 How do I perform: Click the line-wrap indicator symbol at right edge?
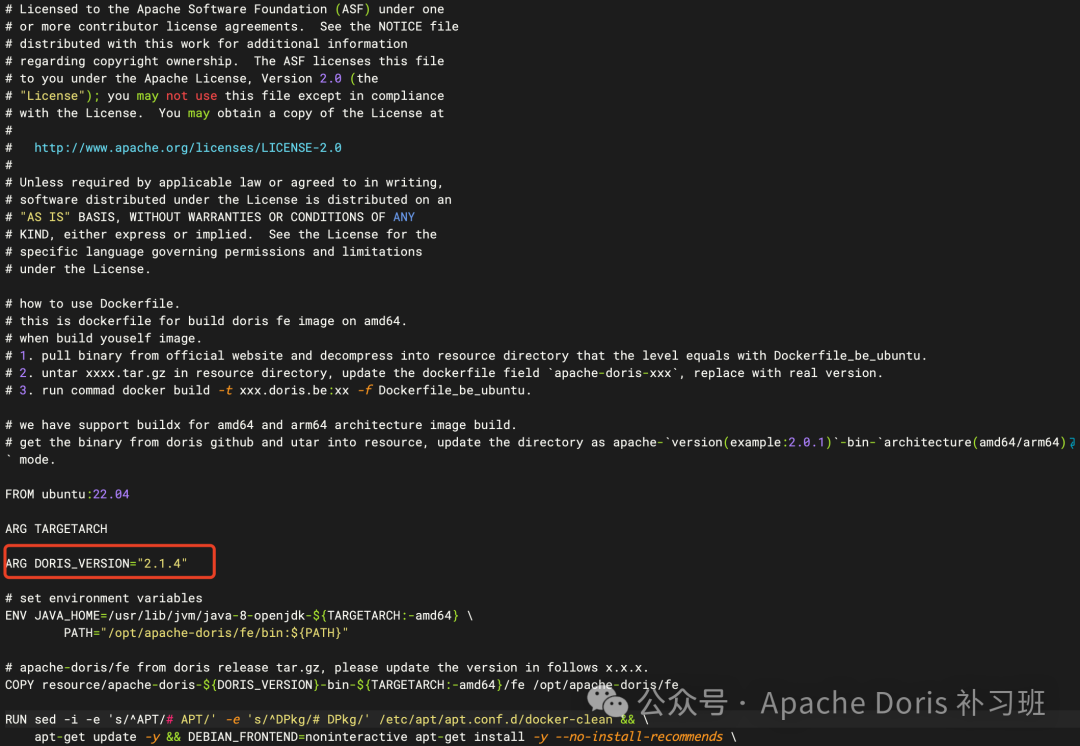(1072, 442)
